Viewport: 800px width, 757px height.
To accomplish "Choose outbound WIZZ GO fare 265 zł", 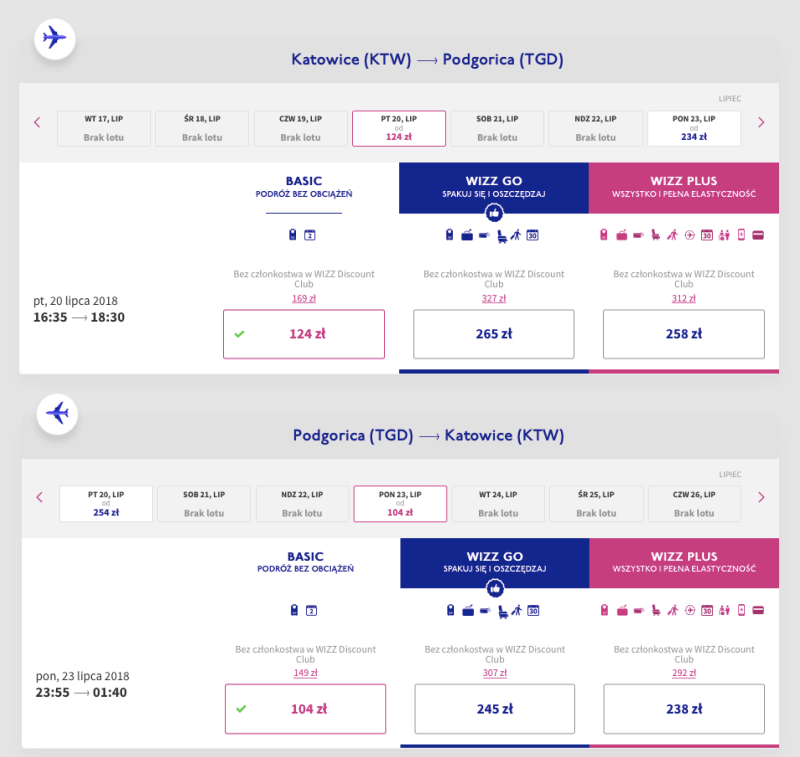I will click(x=494, y=334).
